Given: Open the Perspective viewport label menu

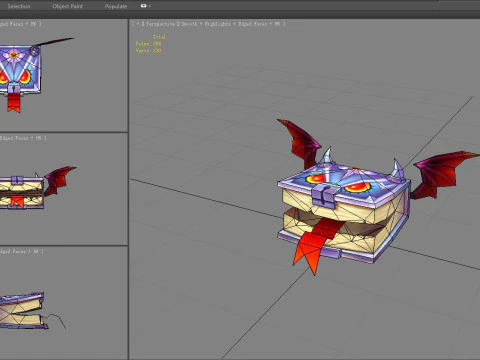Looking at the screenshot, I should 160,24.
